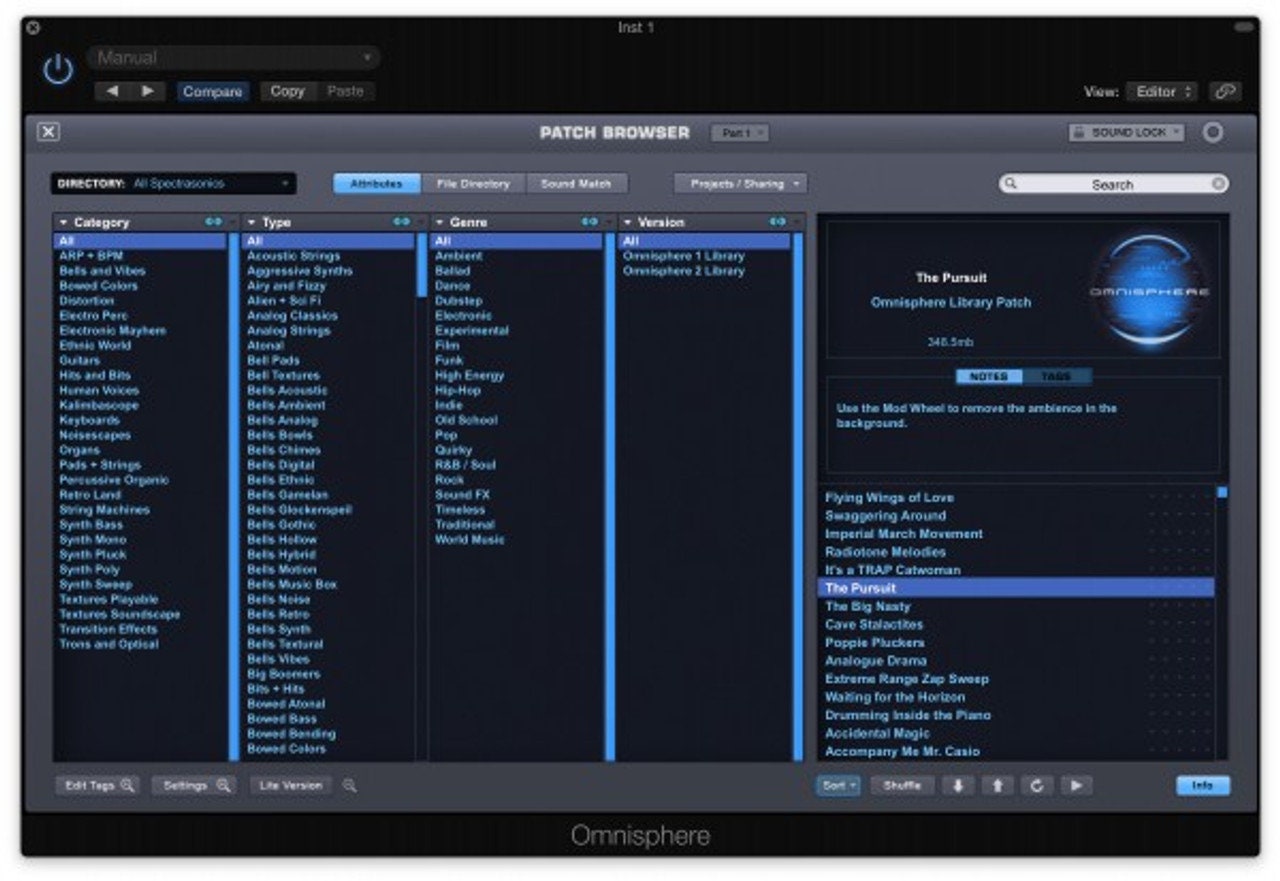1280x881 pixels.
Task: Click the link icon on Type column
Action: point(401,222)
